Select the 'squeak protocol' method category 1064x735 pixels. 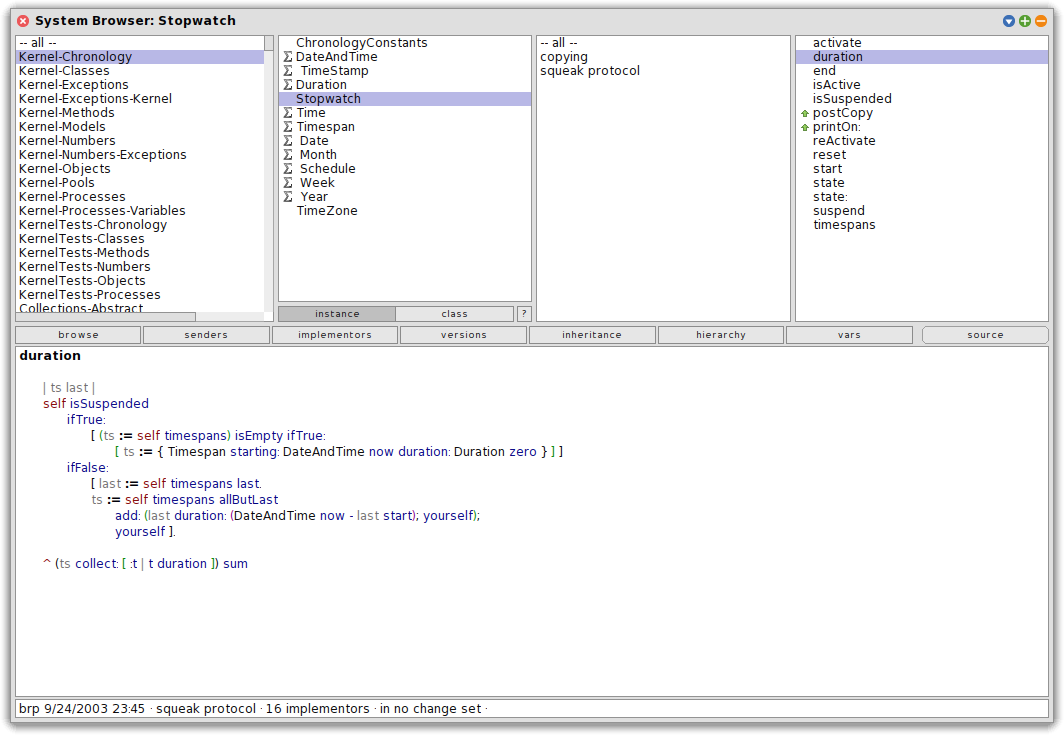[x=589, y=71]
